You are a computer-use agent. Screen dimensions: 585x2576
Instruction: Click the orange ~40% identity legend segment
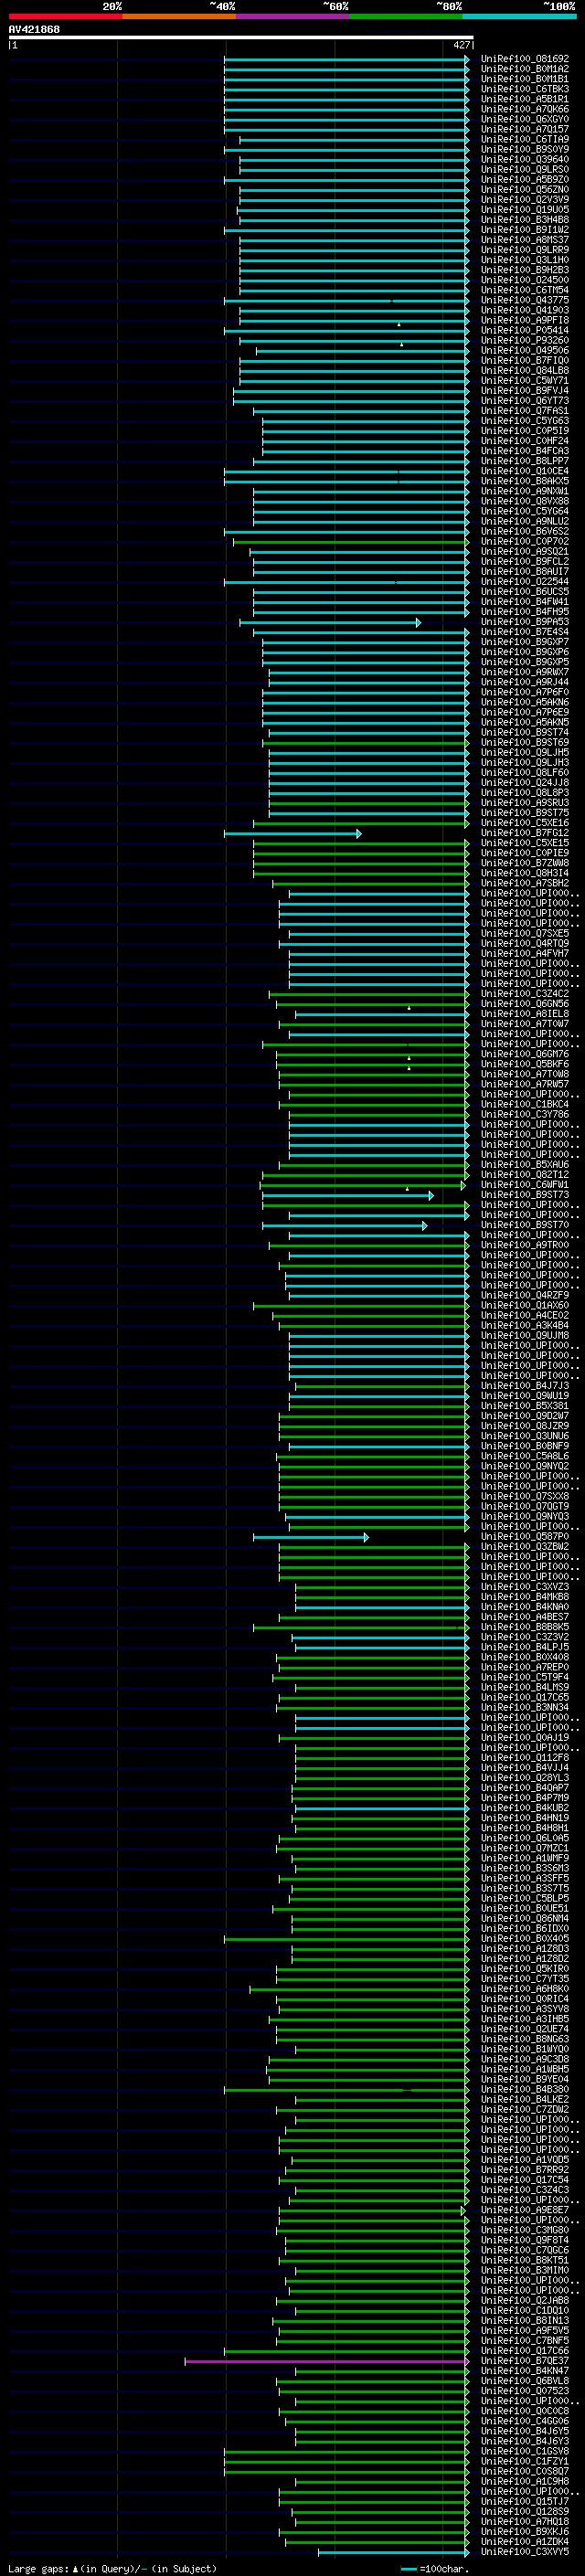pyautogui.click(x=179, y=16)
